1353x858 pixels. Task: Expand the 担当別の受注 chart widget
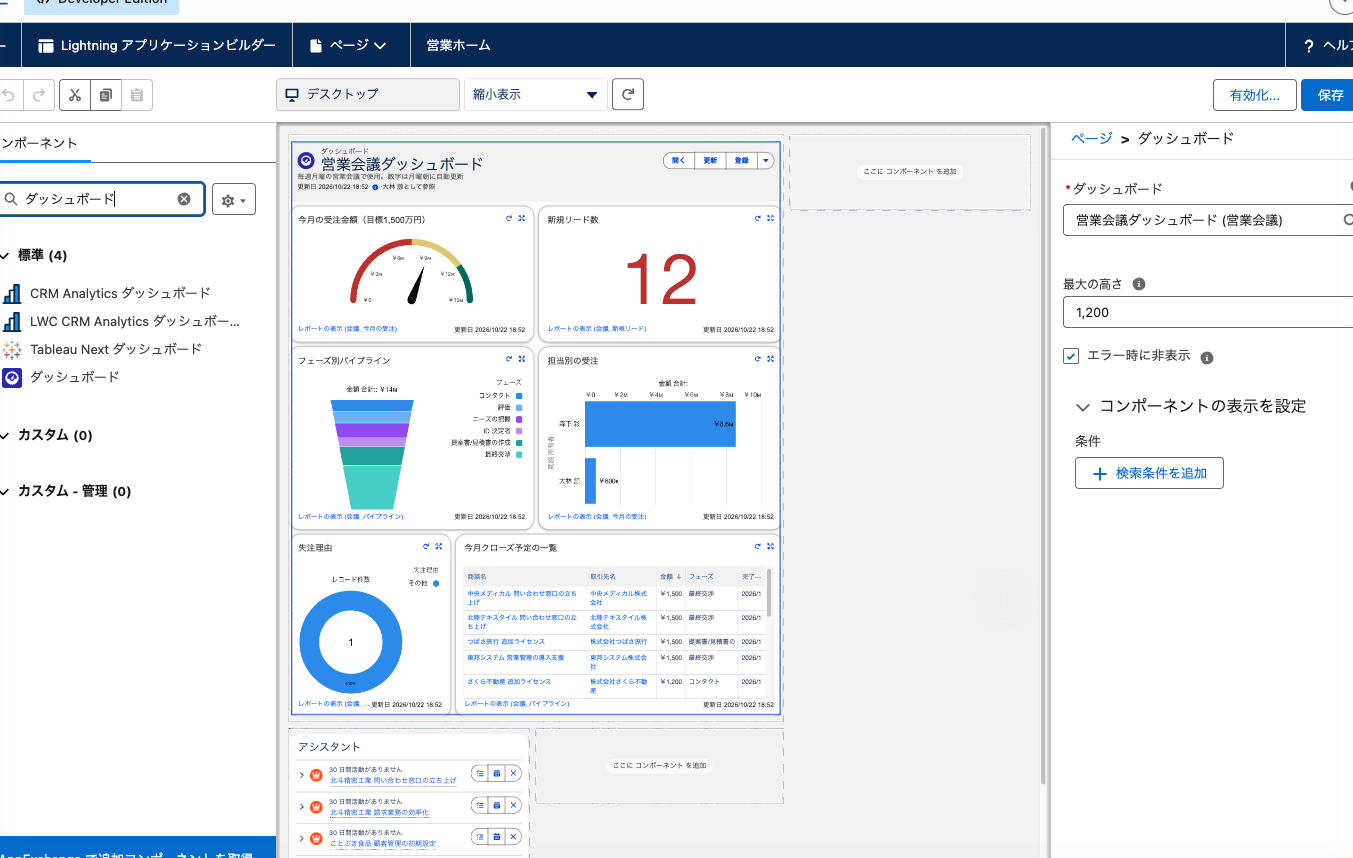(770, 359)
